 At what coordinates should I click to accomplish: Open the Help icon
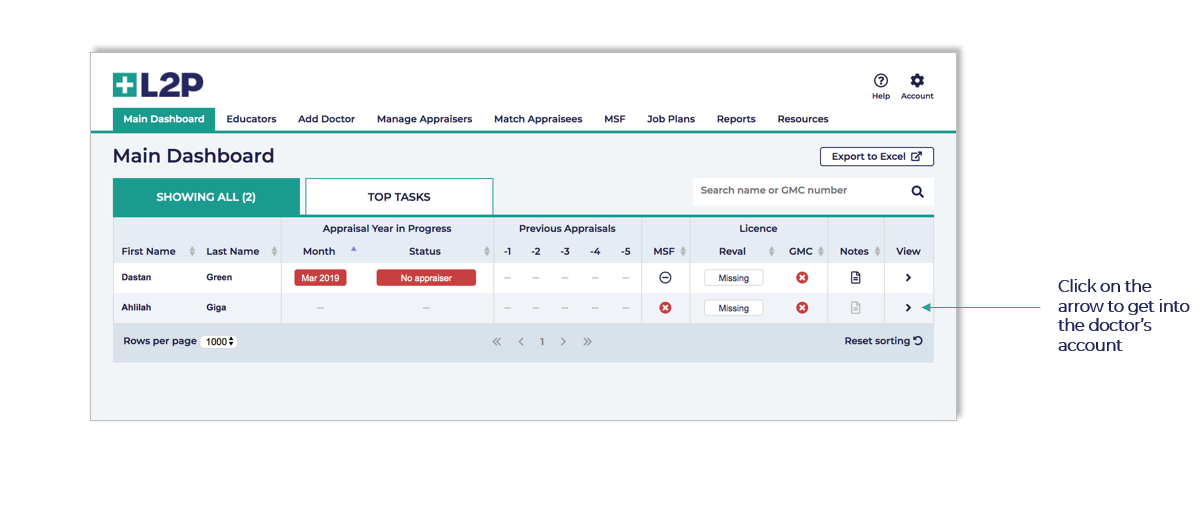880,82
